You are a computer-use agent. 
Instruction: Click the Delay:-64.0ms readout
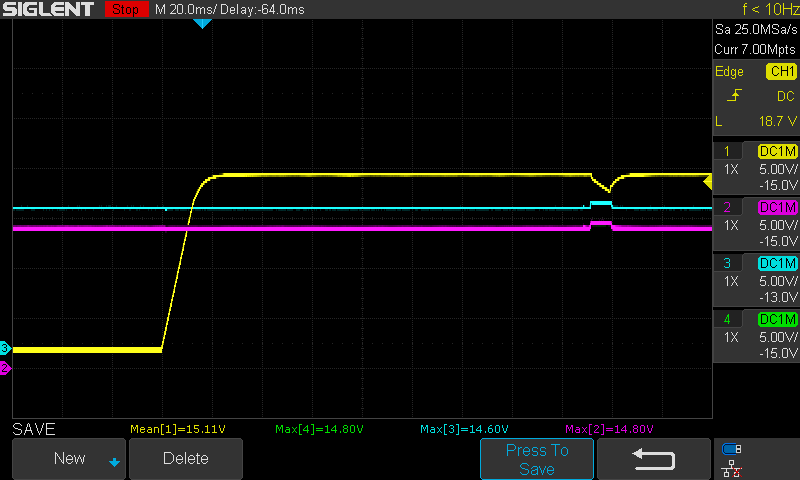click(262, 10)
